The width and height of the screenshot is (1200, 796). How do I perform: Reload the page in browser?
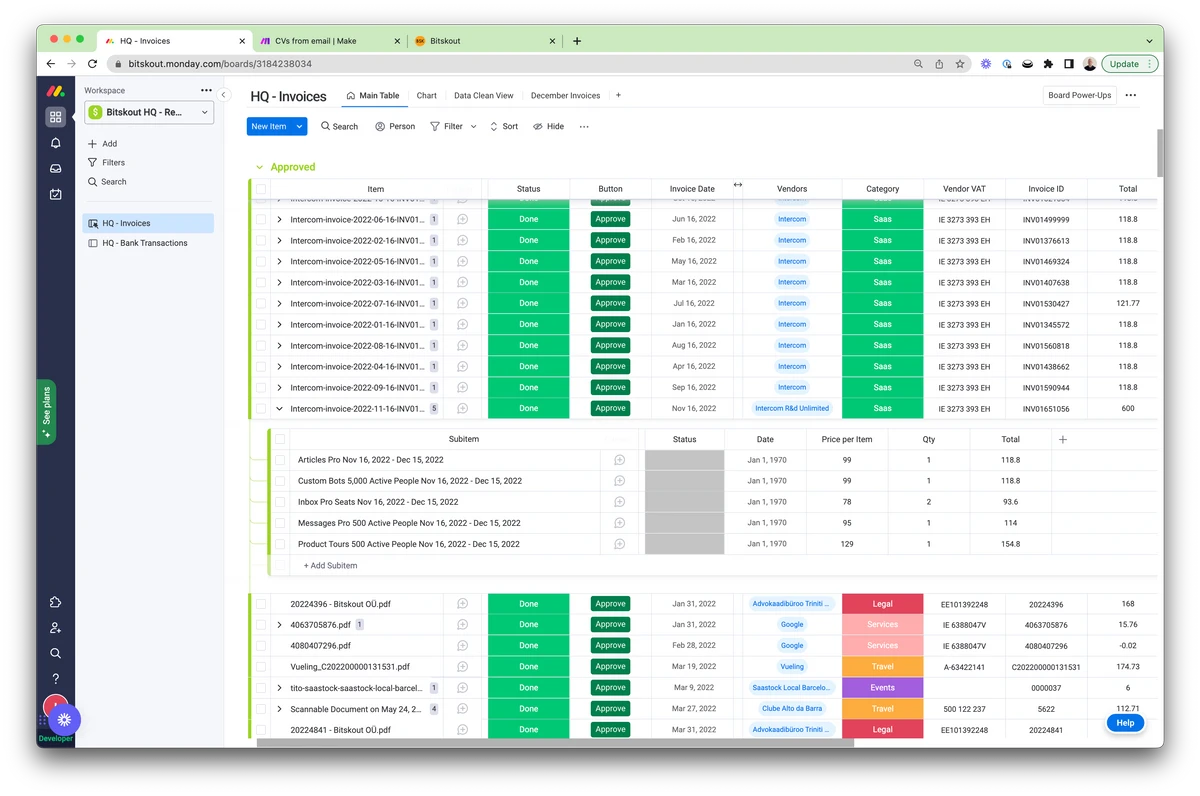pyautogui.click(x=92, y=64)
